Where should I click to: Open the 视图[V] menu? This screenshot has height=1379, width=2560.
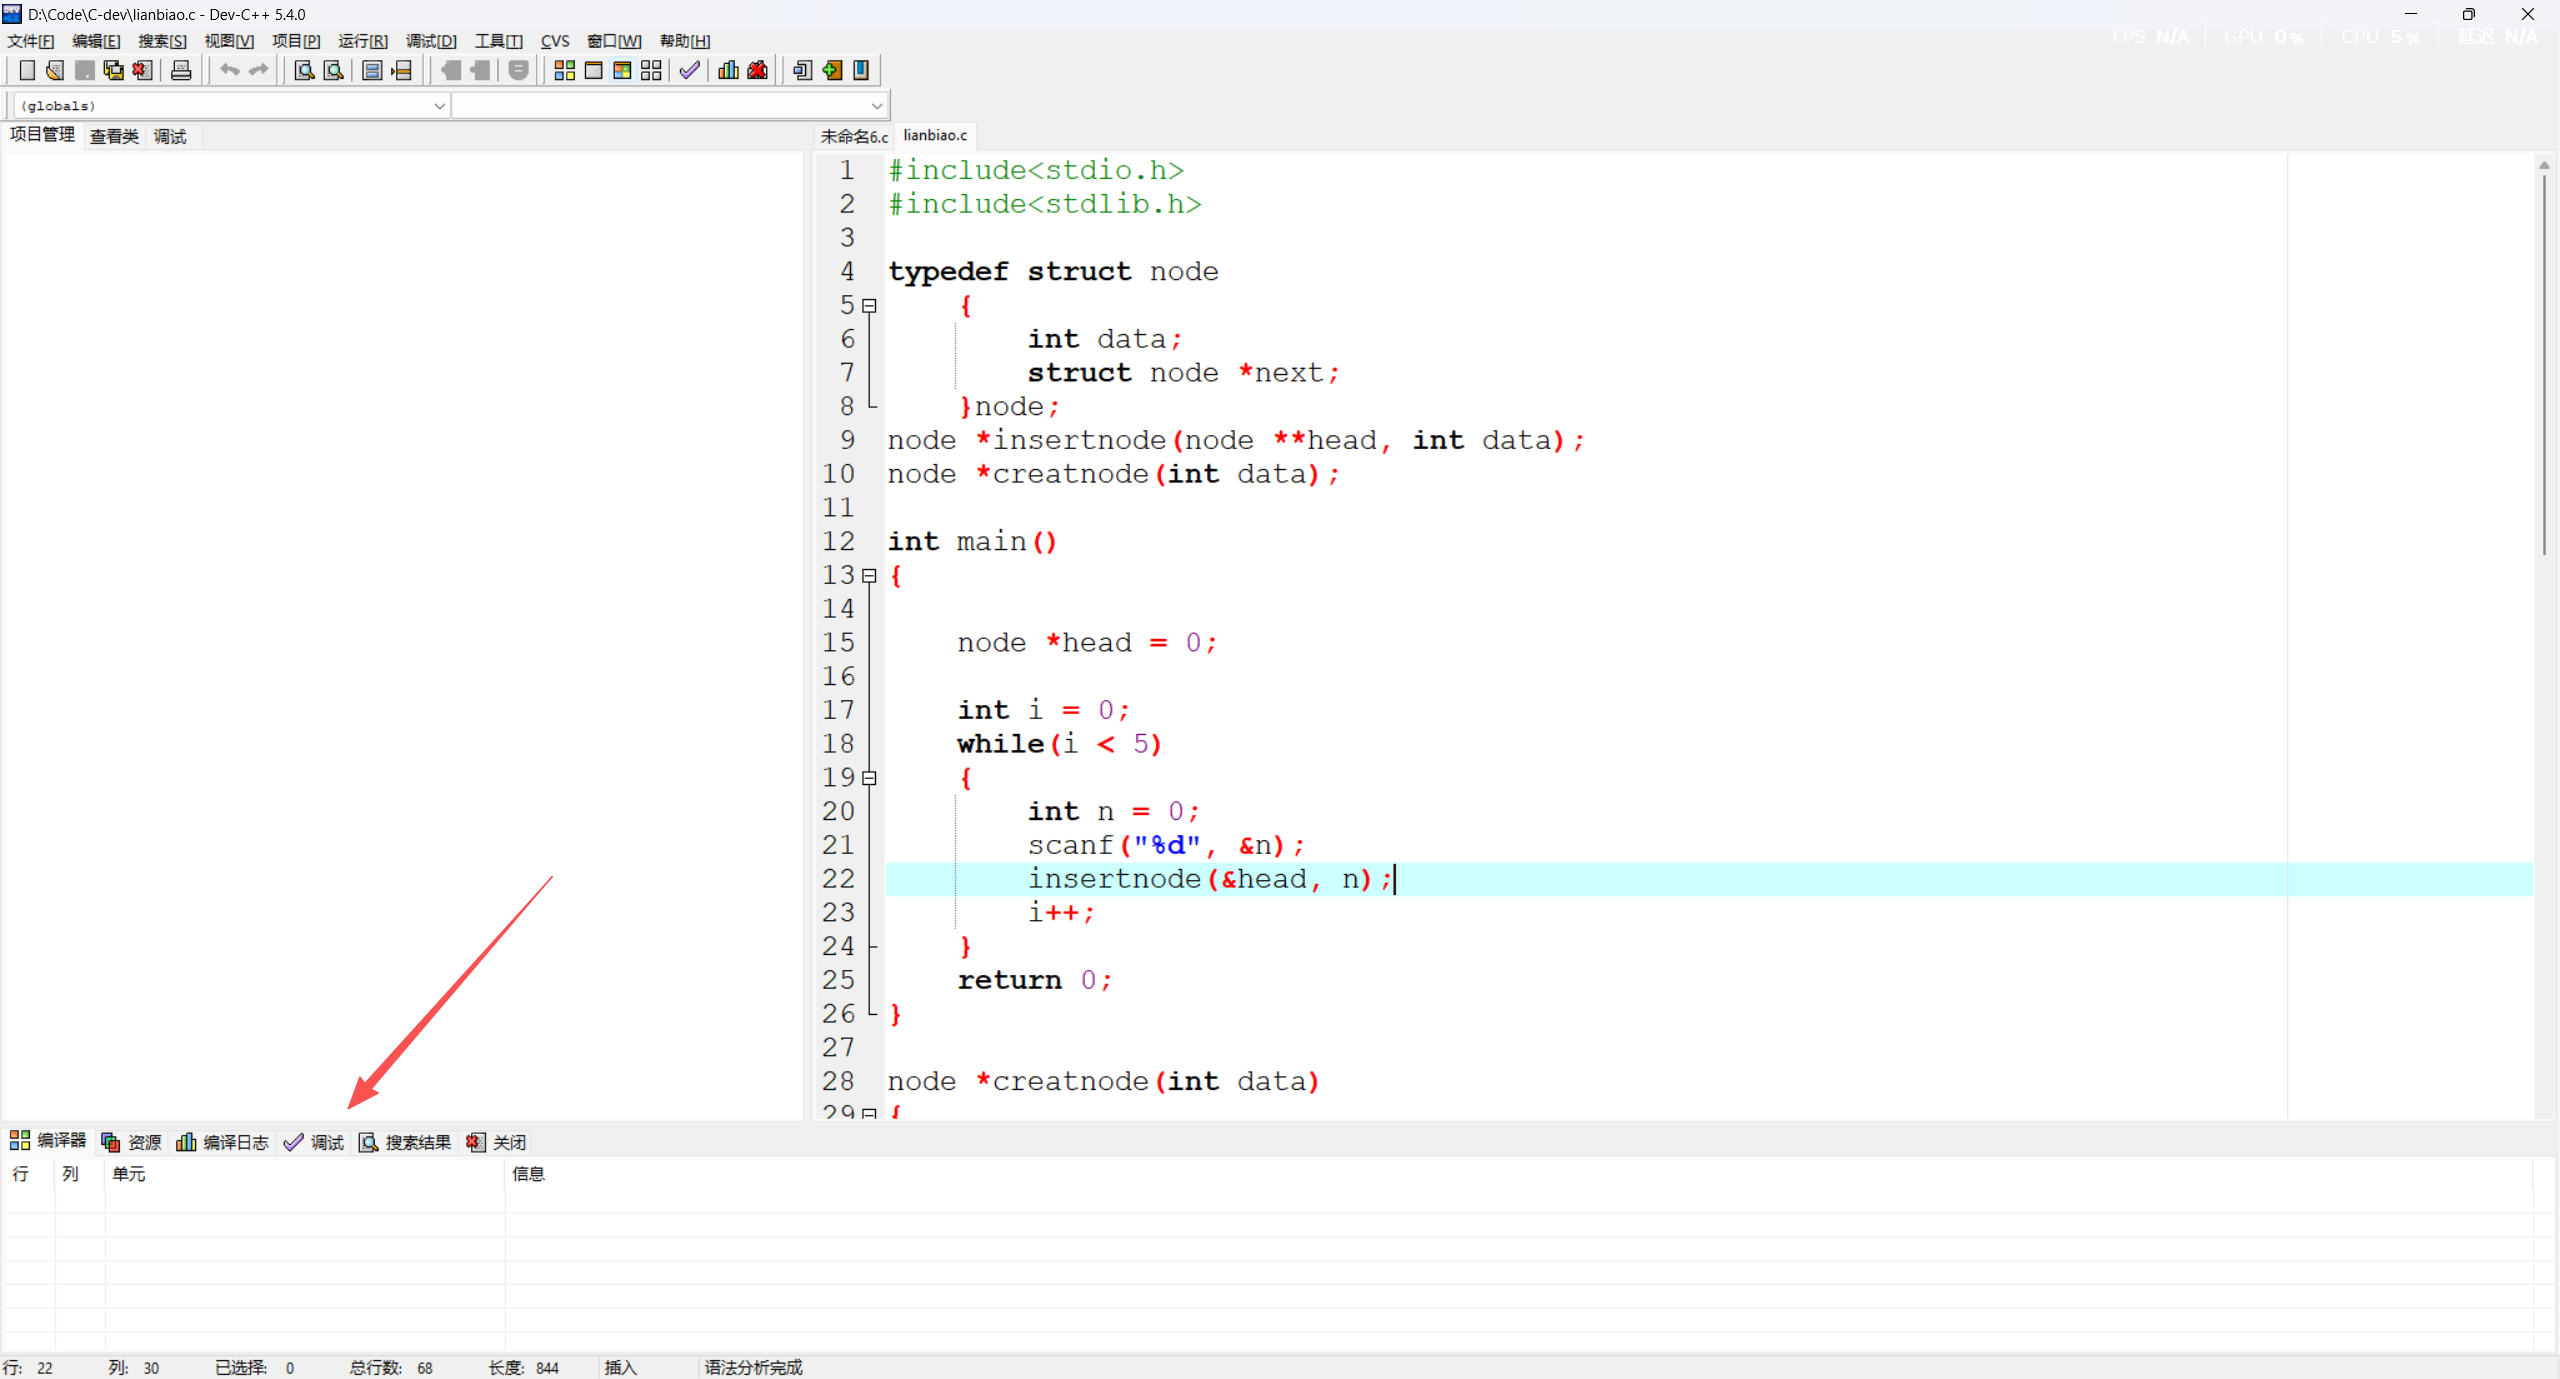click(229, 41)
